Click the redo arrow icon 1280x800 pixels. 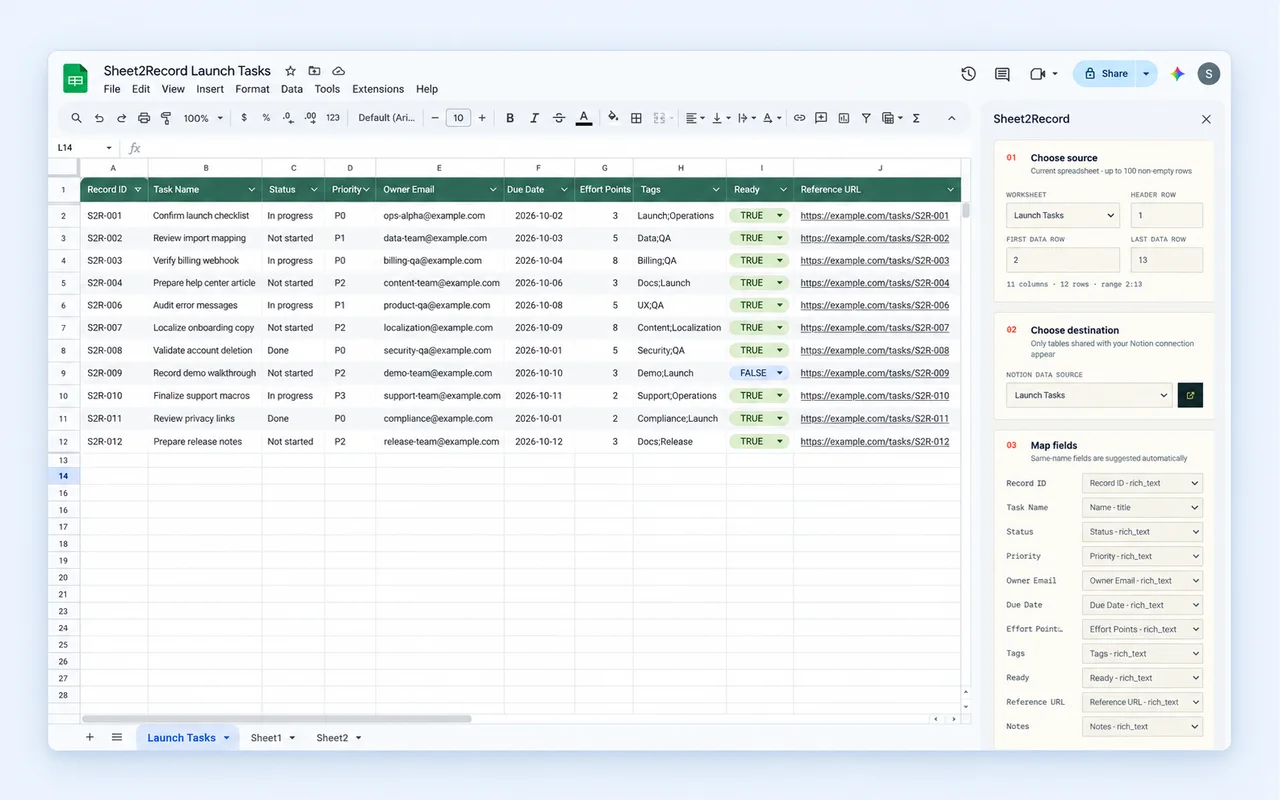pyautogui.click(x=121, y=118)
